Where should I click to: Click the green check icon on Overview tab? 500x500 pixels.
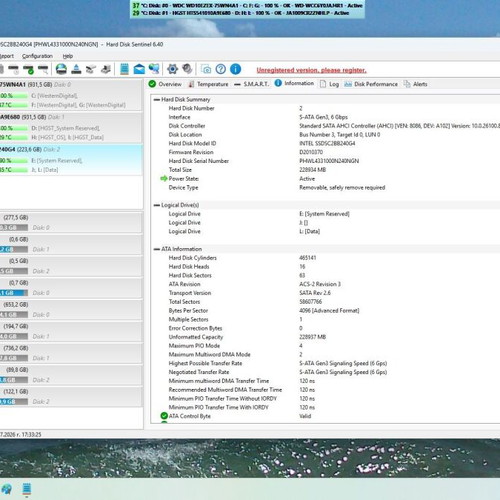pyautogui.click(x=152, y=84)
